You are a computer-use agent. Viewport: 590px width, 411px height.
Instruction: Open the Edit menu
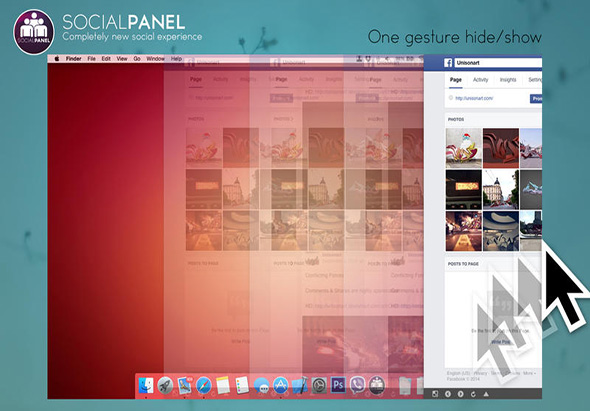pyautogui.click(x=106, y=59)
